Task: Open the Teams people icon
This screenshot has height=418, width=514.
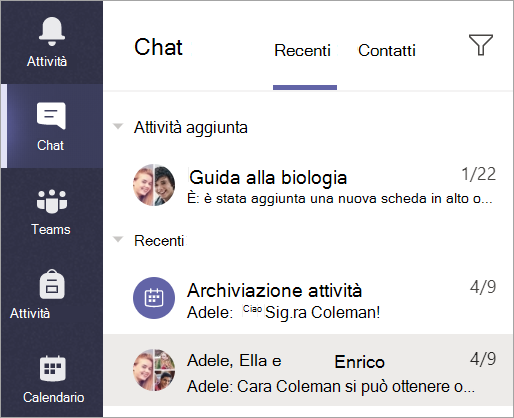Action: [52, 201]
